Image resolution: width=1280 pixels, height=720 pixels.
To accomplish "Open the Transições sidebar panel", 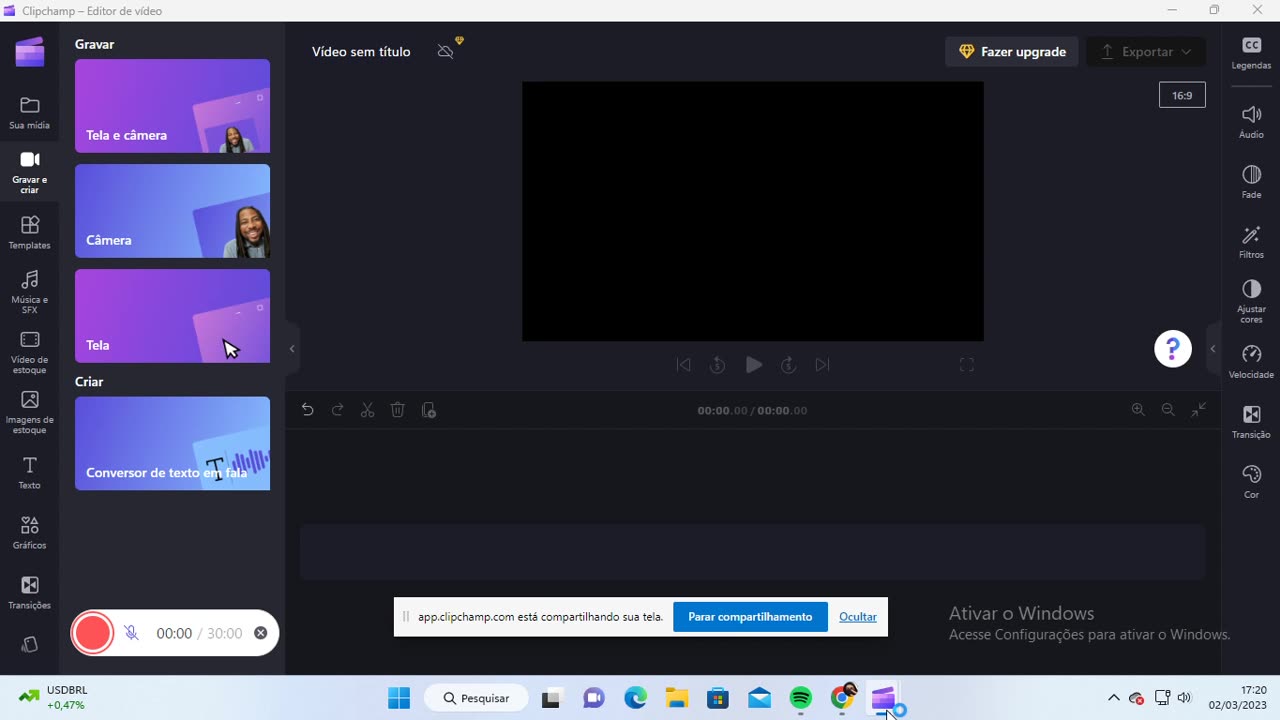I will click(x=30, y=593).
